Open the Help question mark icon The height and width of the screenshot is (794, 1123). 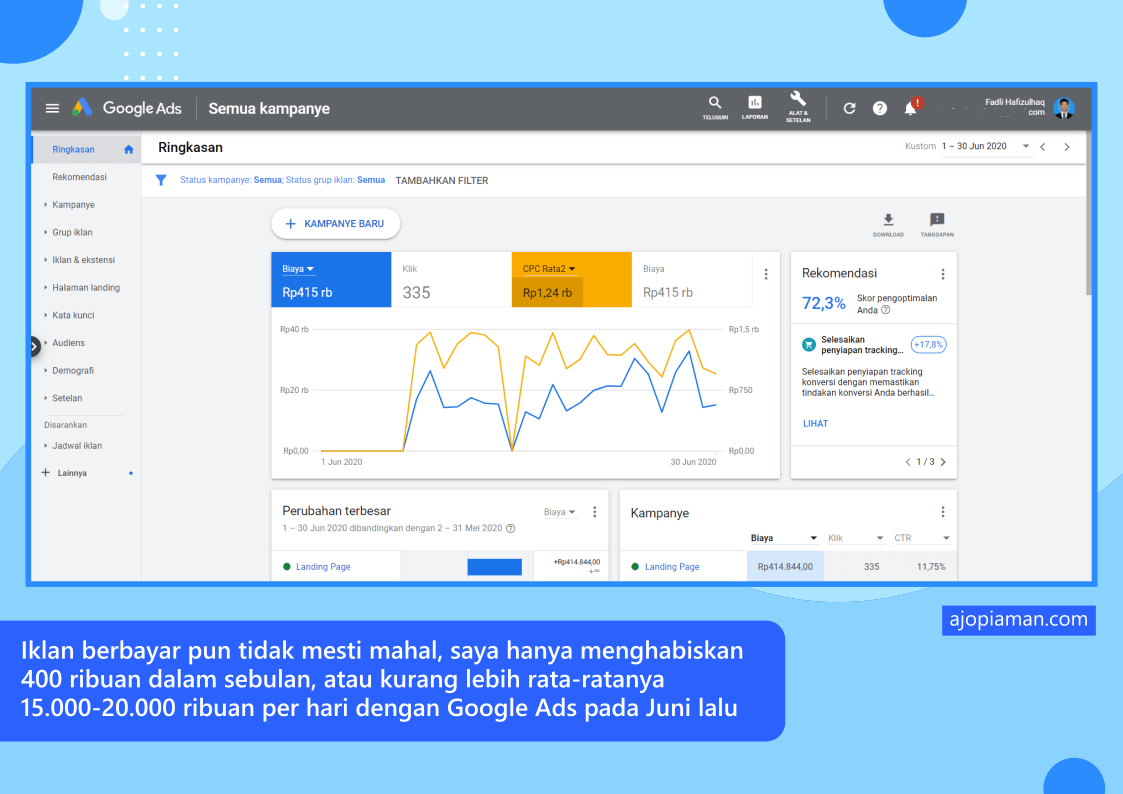(x=879, y=108)
